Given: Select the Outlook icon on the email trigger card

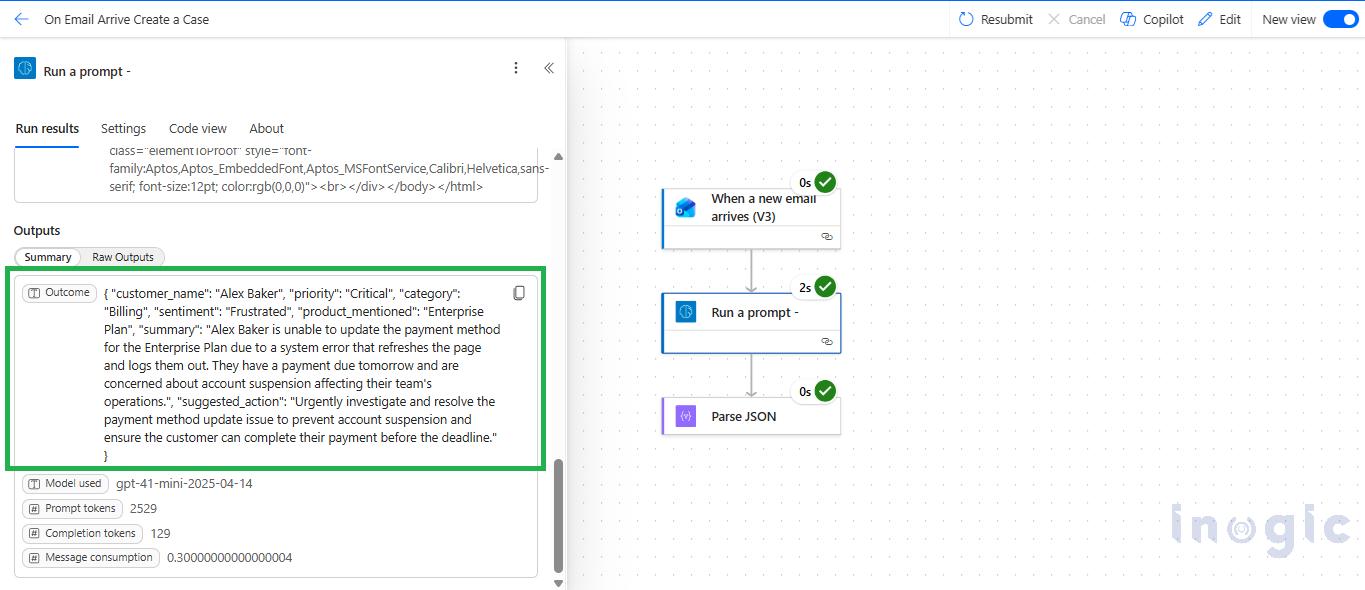Looking at the screenshot, I should click(x=685, y=208).
